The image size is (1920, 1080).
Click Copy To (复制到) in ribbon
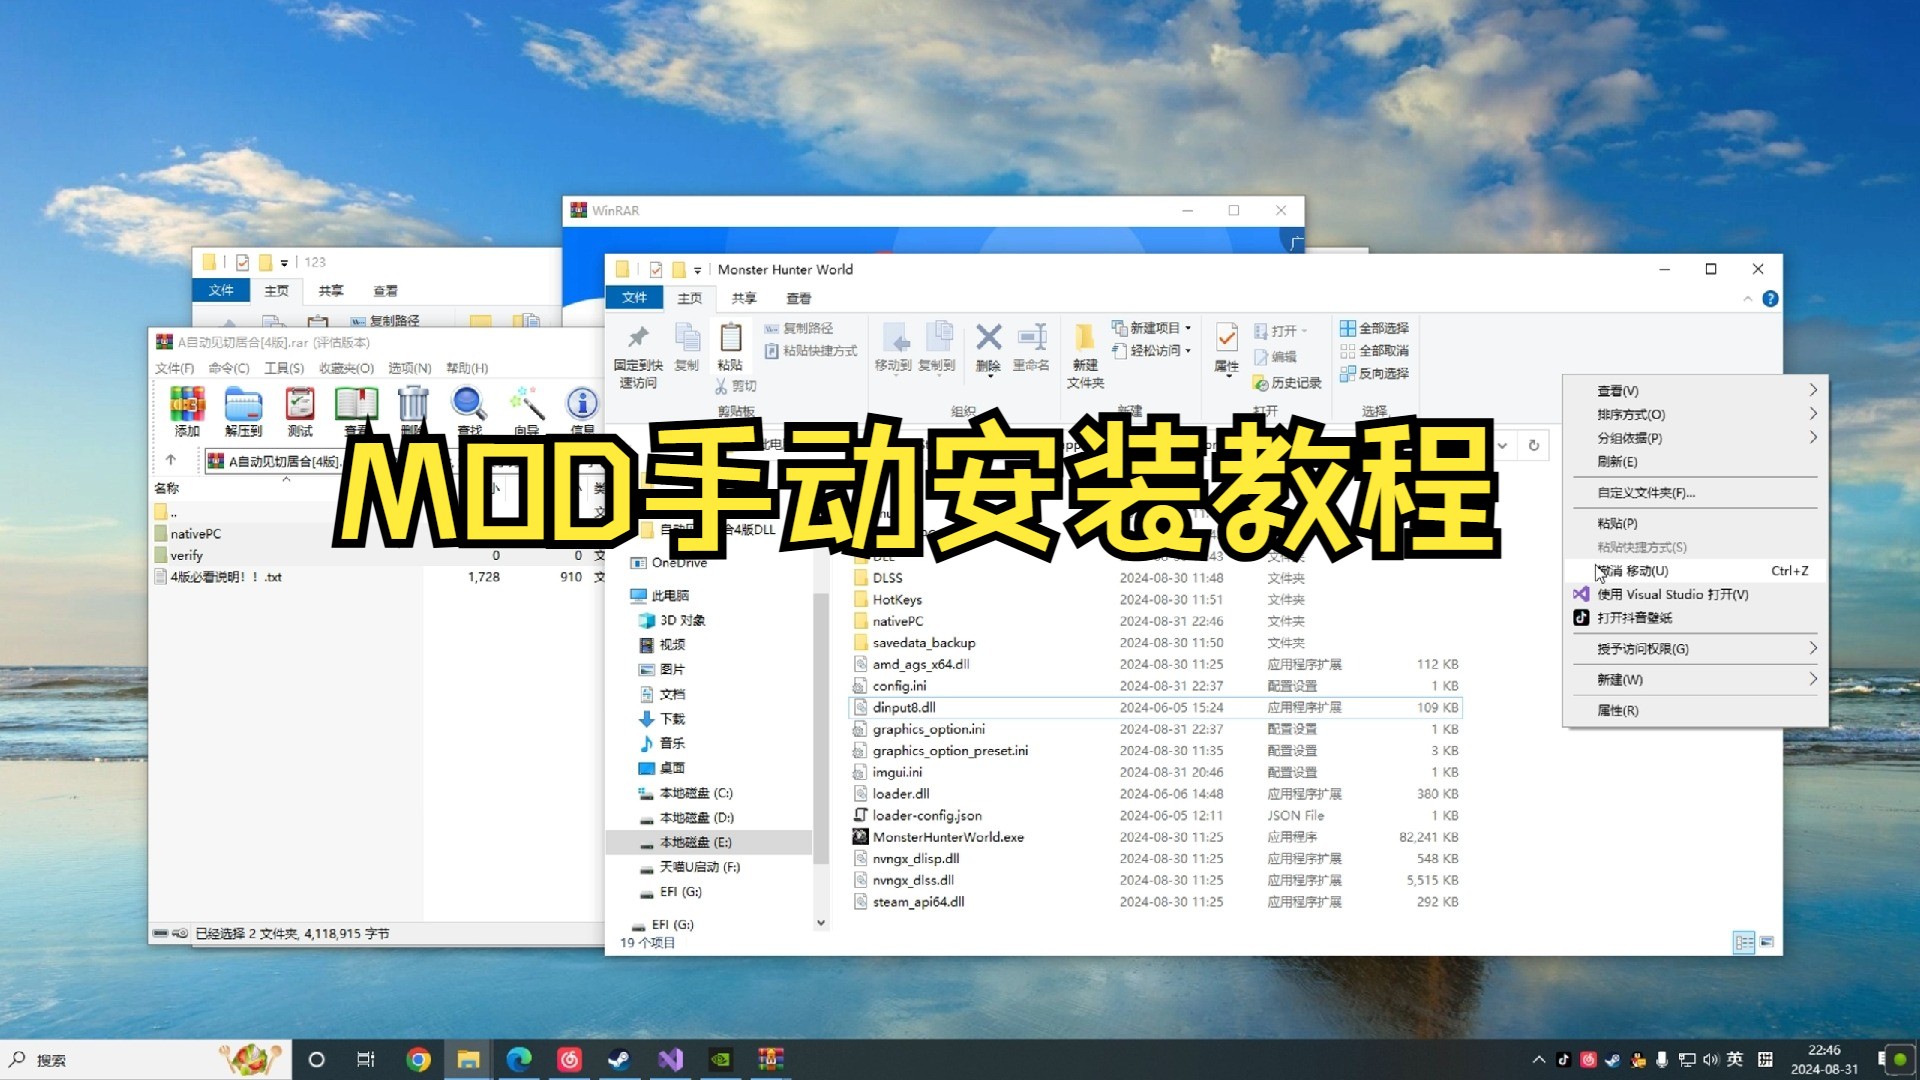click(937, 346)
